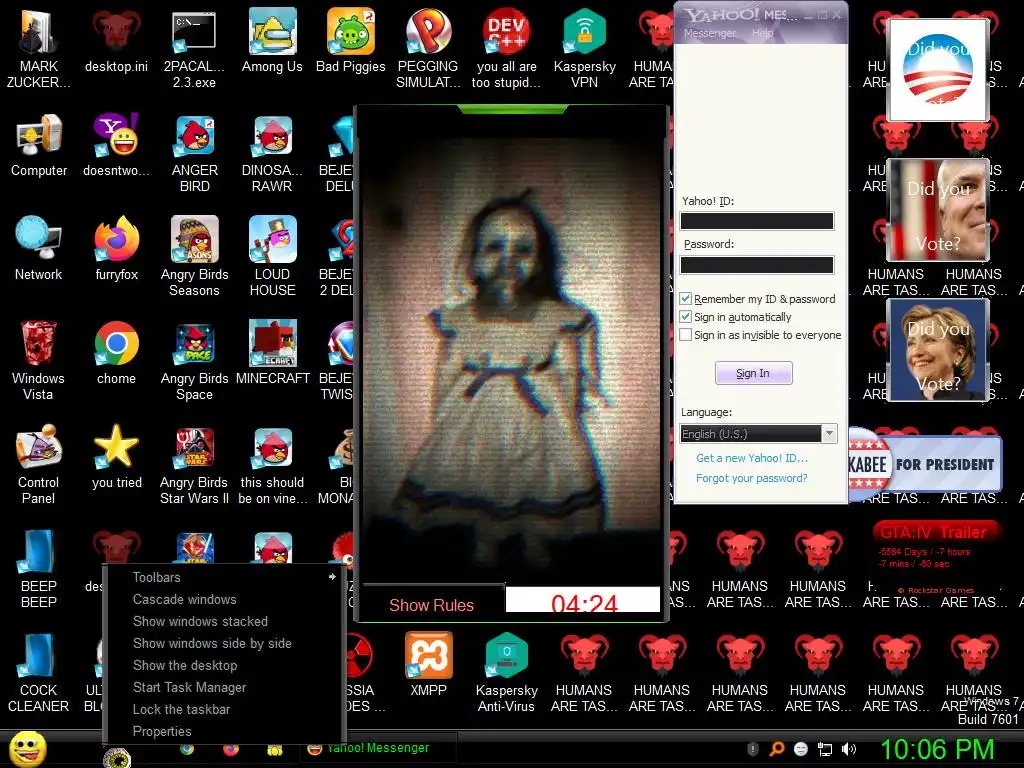Screen dimensions: 1024x768
Task: Open the MARK ZUCKER... desktop icon
Action: tap(39, 49)
